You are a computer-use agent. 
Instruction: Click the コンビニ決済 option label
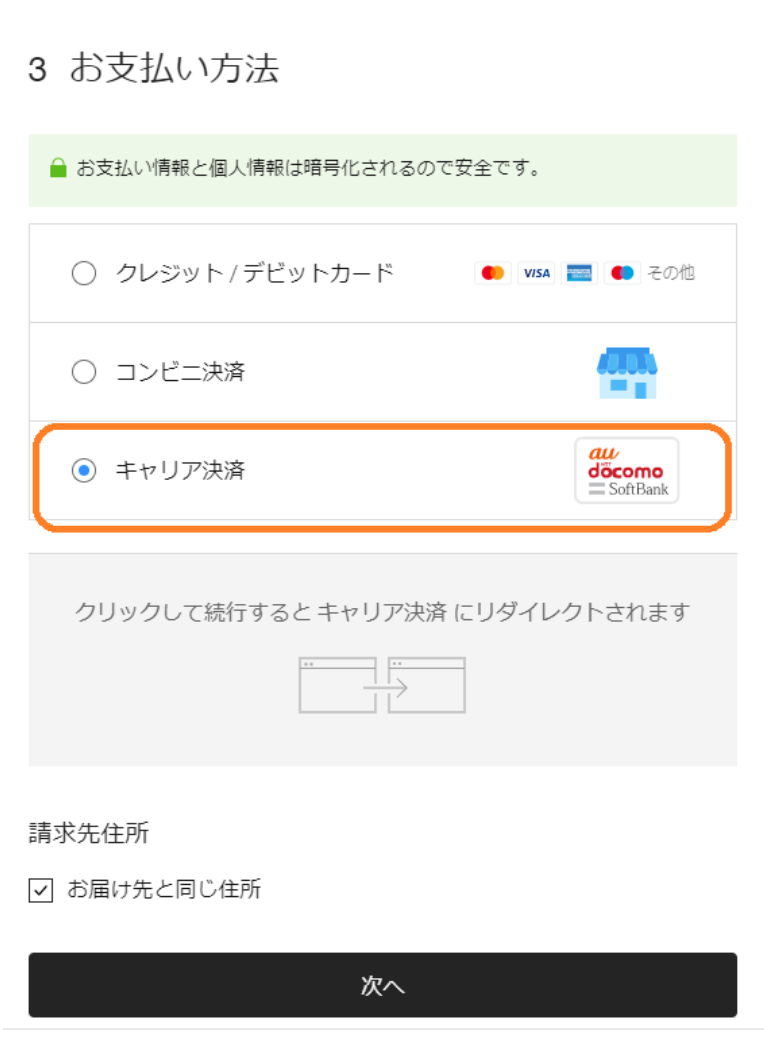tap(180, 372)
